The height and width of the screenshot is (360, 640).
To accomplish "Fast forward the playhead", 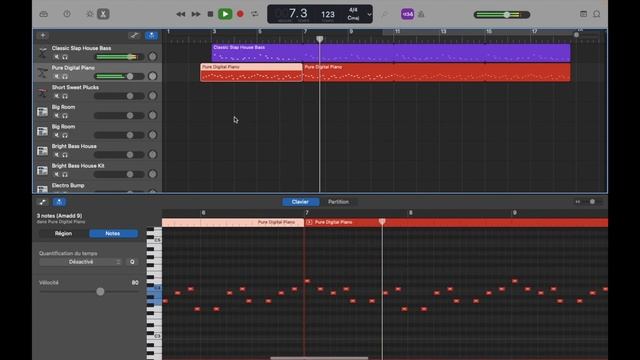I will point(196,14).
